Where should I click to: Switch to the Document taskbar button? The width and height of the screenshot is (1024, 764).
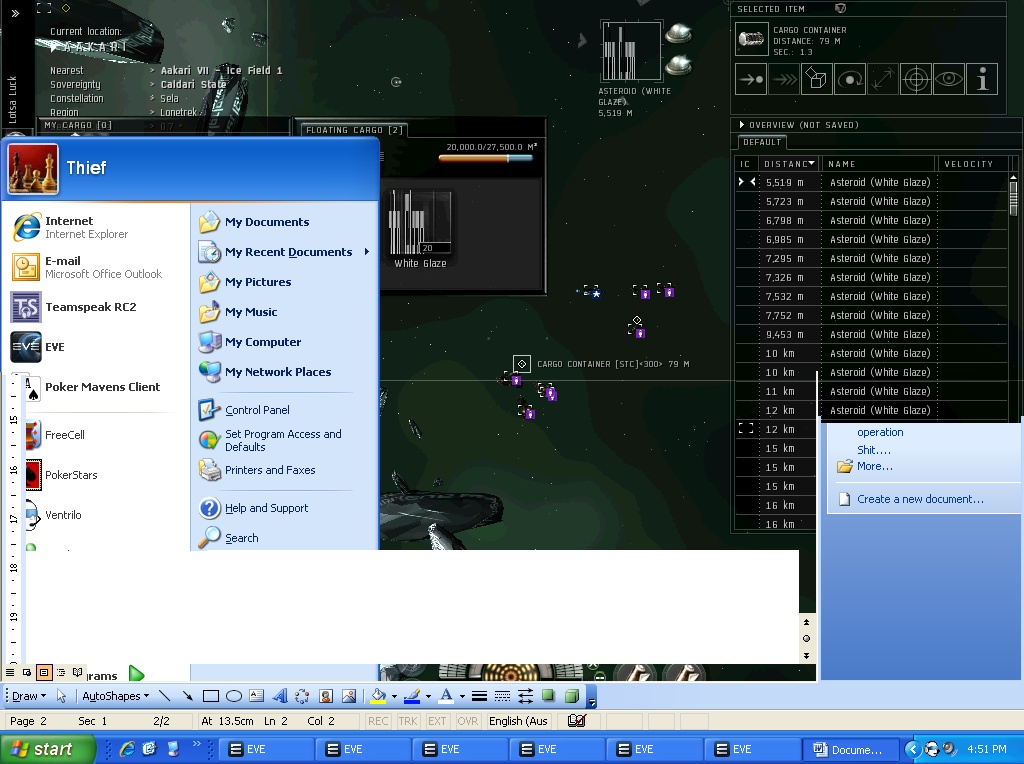click(x=850, y=750)
